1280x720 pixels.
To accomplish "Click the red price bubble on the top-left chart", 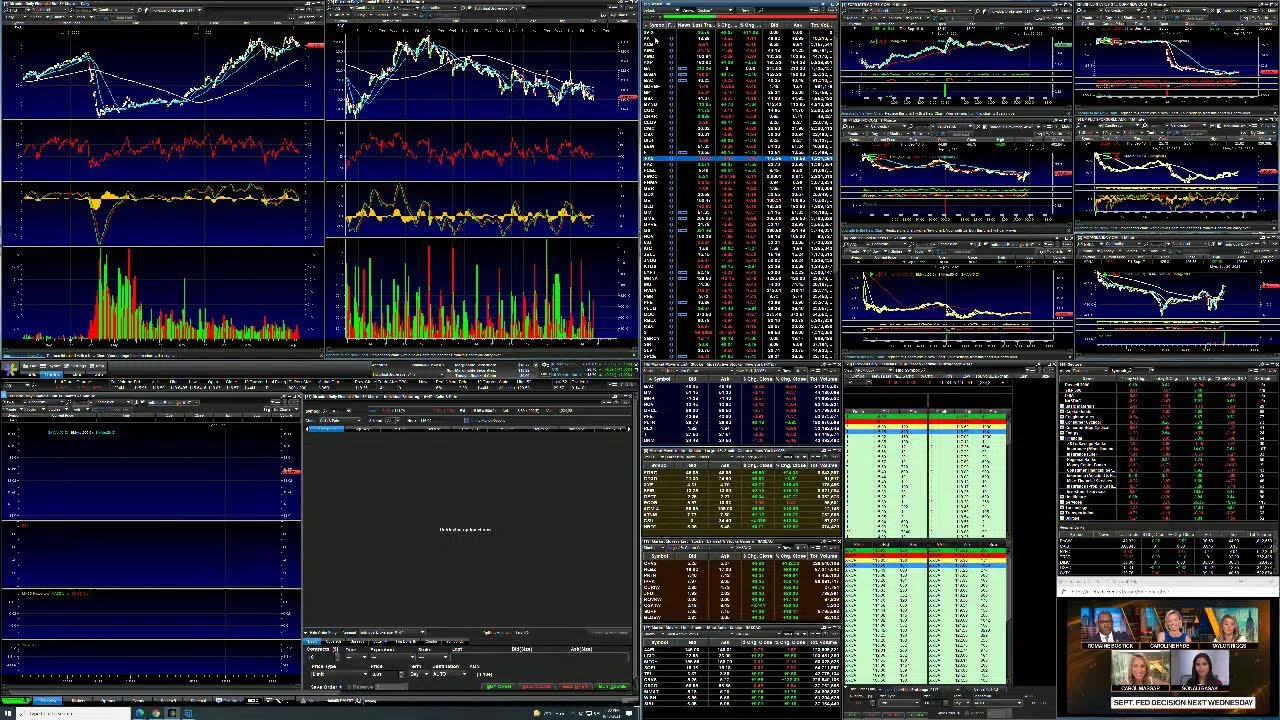I will [315, 46].
